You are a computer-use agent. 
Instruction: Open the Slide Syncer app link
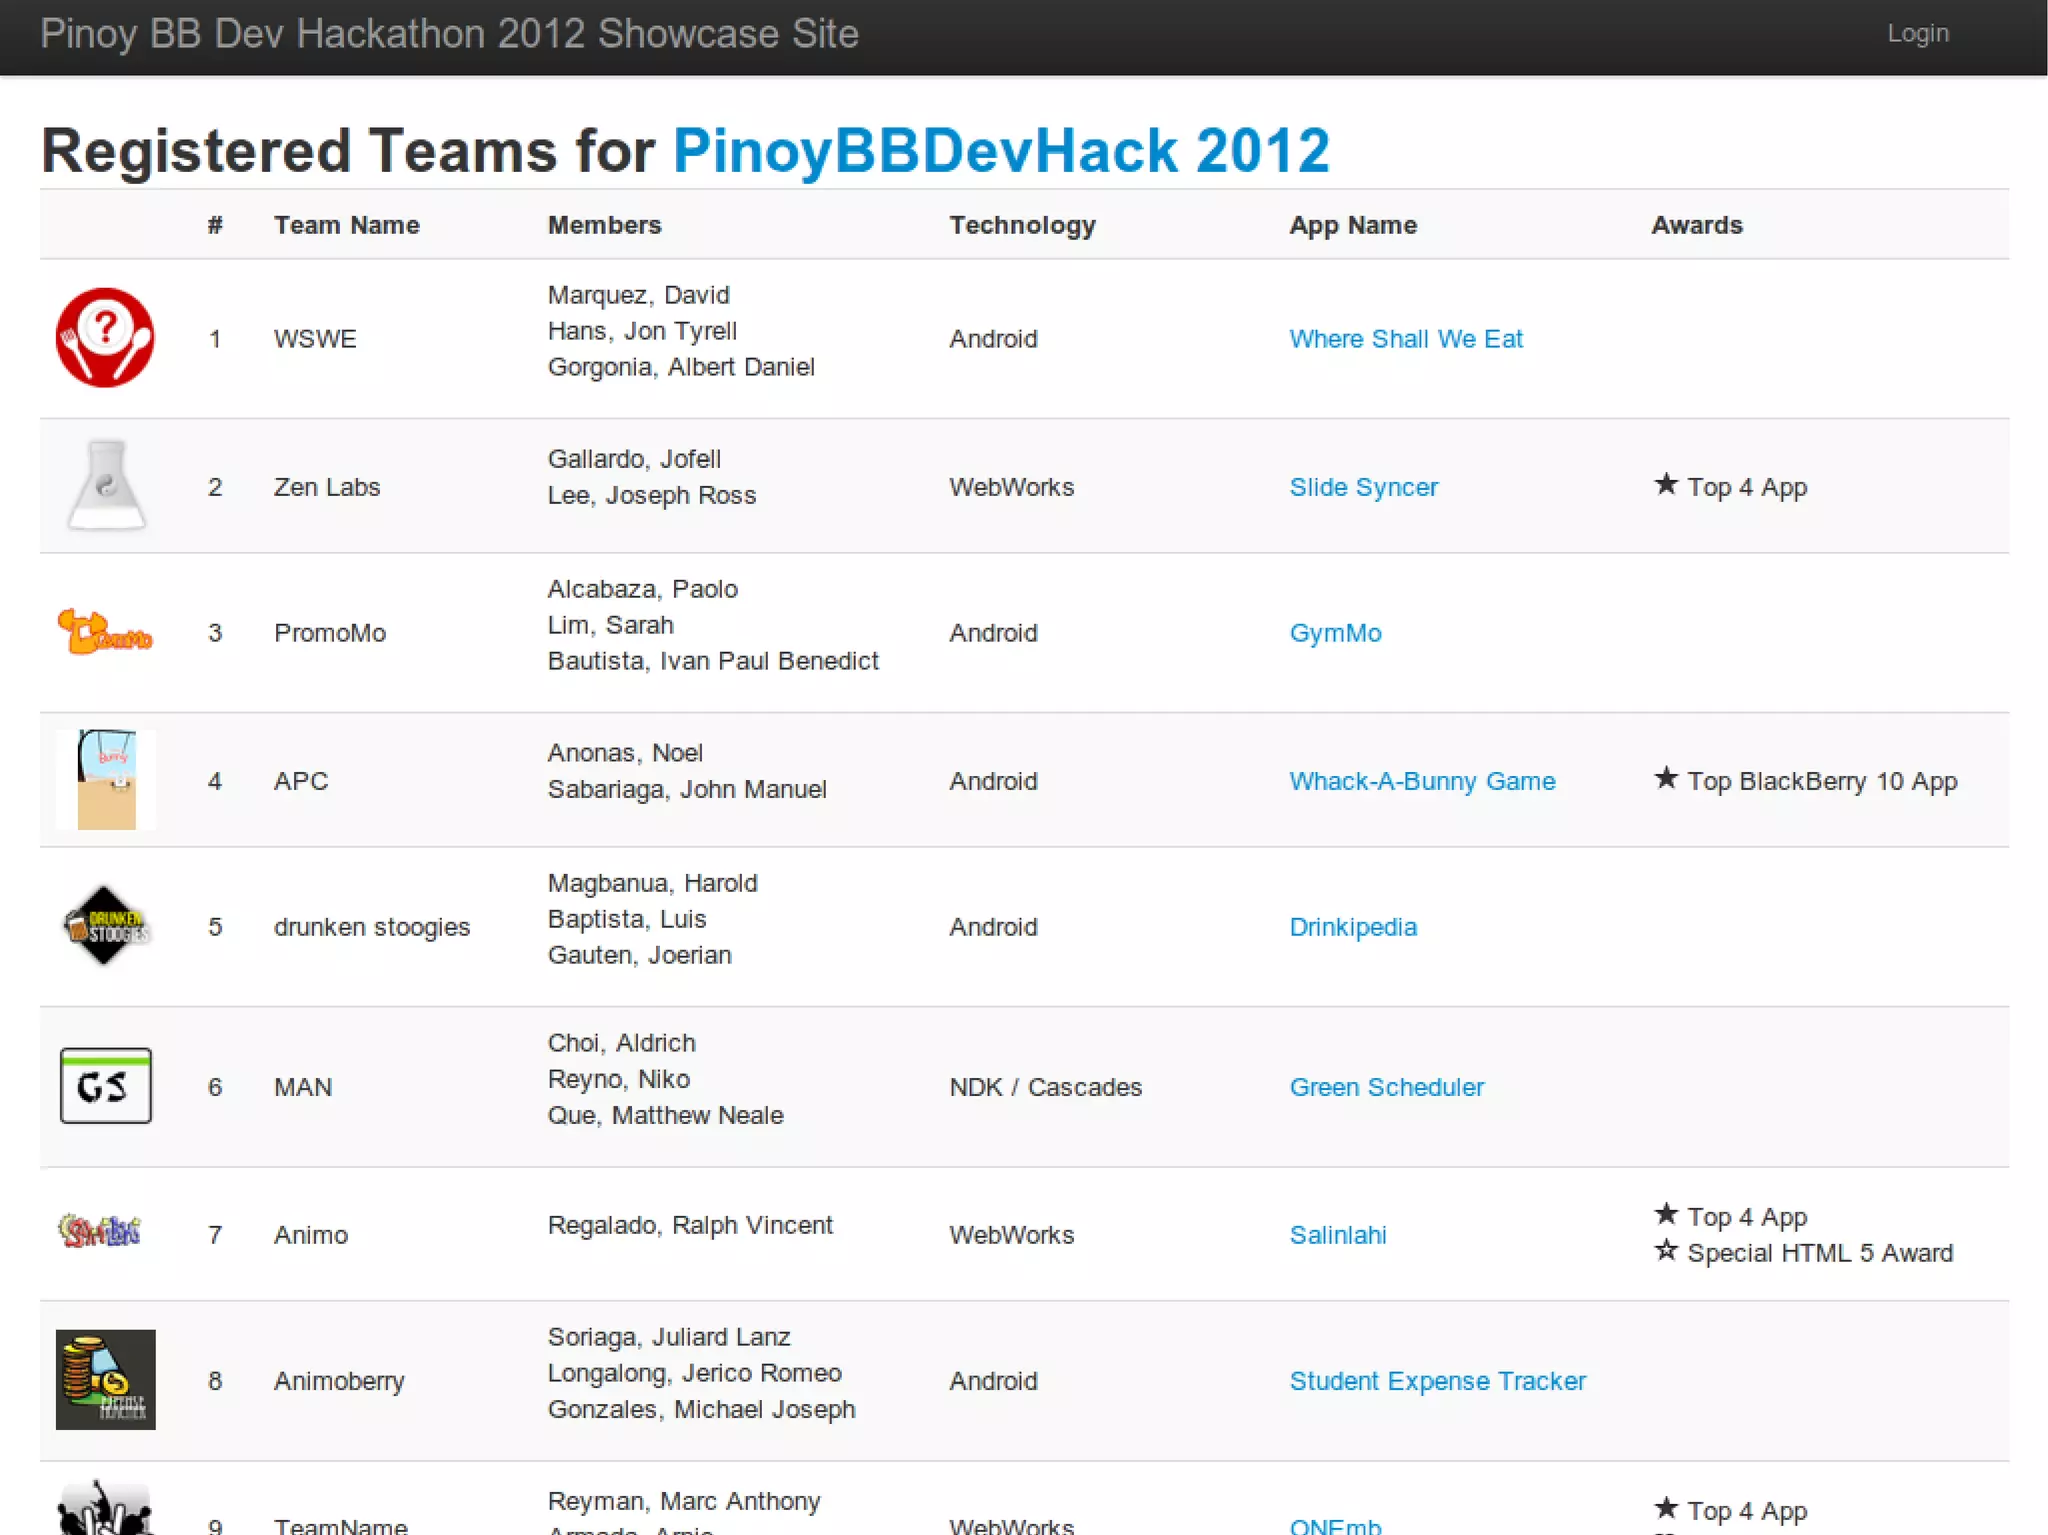(1363, 487)
